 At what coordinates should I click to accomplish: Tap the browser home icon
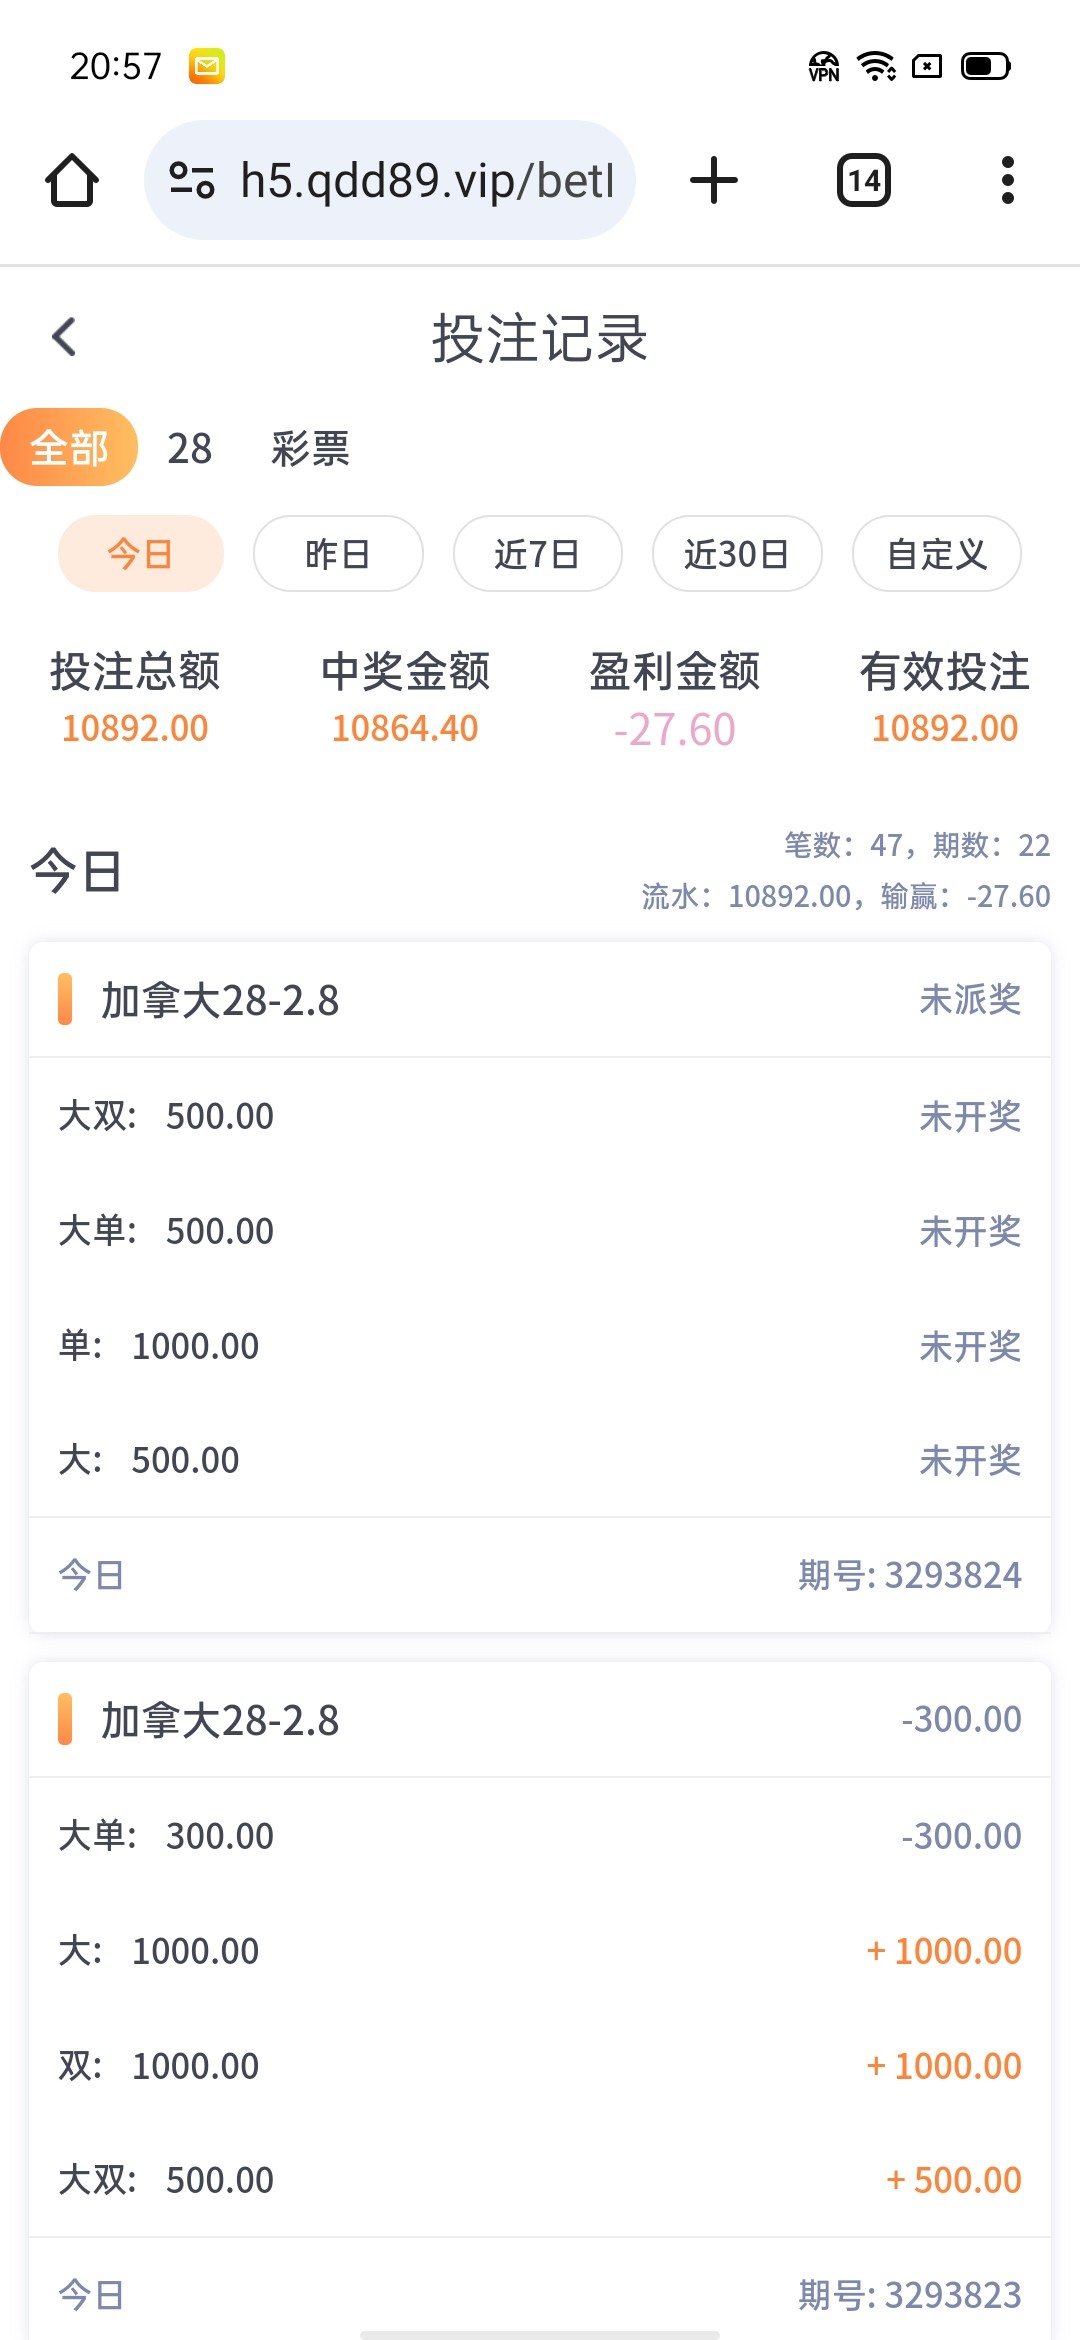[72, 181]
